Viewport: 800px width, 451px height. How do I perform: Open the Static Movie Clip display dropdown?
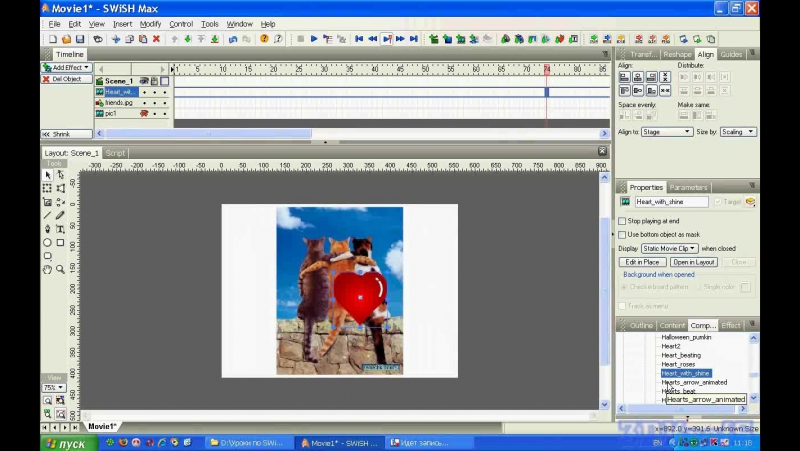click(x=669, y=248)
